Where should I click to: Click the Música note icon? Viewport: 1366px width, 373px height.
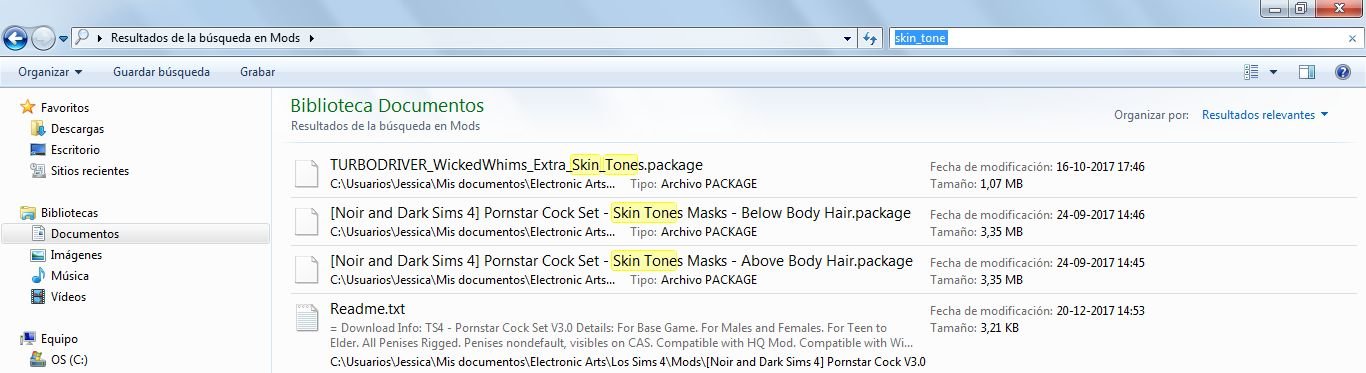[x=38, y=275]
